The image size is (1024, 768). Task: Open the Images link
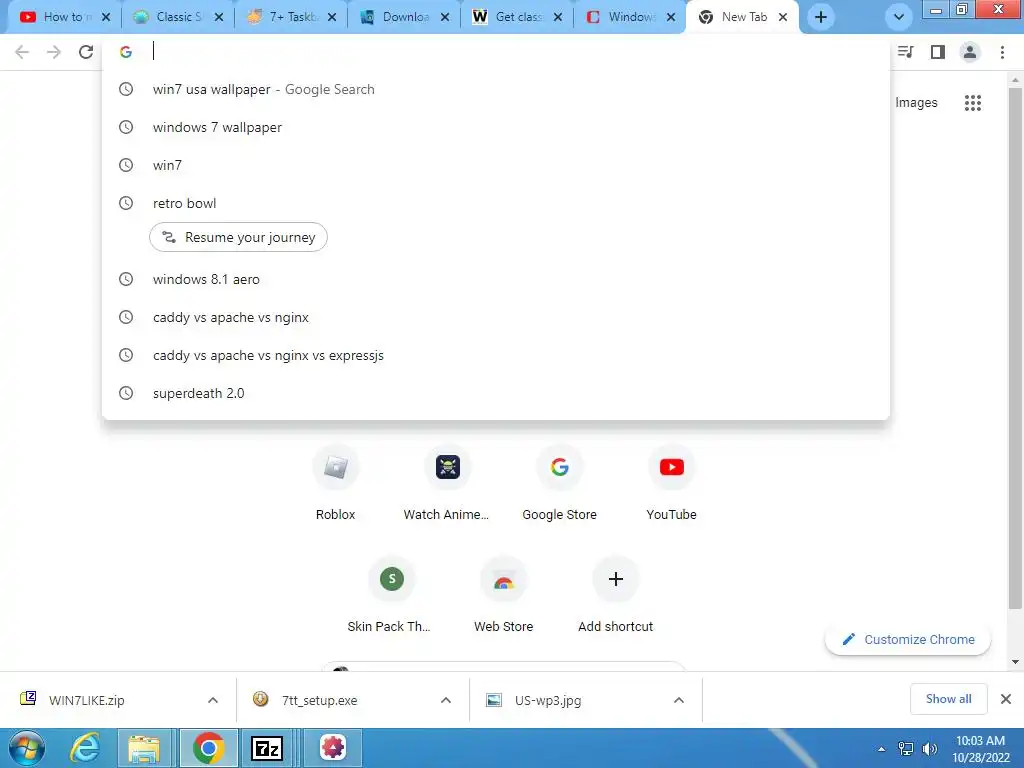click(916, 103)
